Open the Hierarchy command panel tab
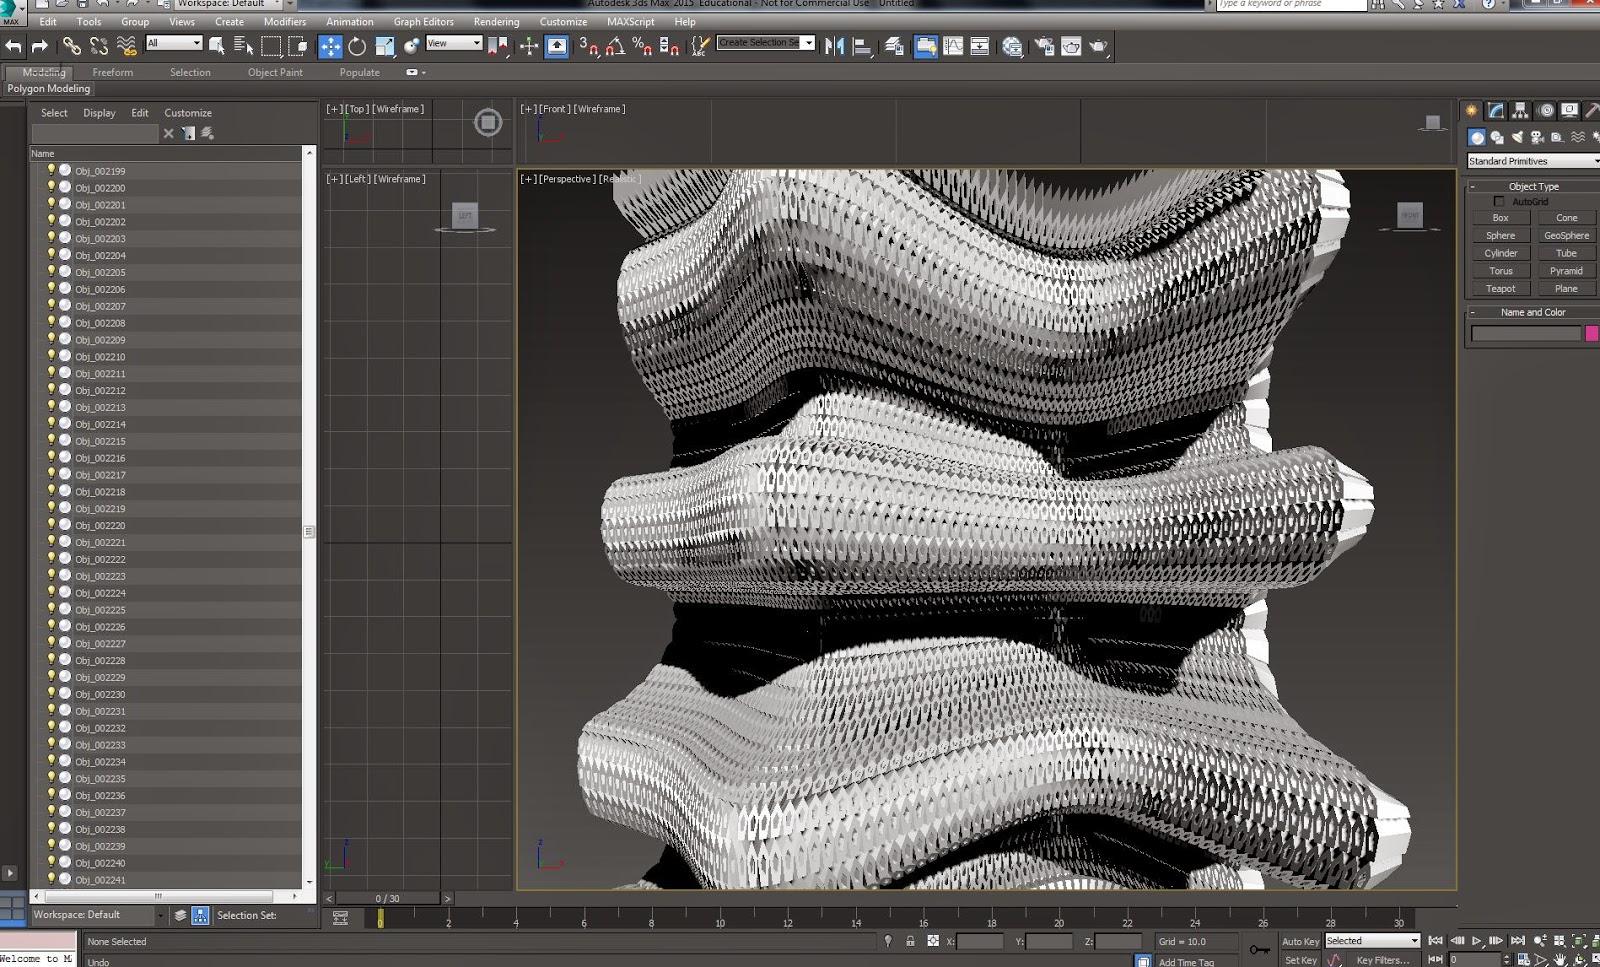Image resolution: width=1600 pixels, height=967 pixels. pyautogui.click(x=1520, y=110)
